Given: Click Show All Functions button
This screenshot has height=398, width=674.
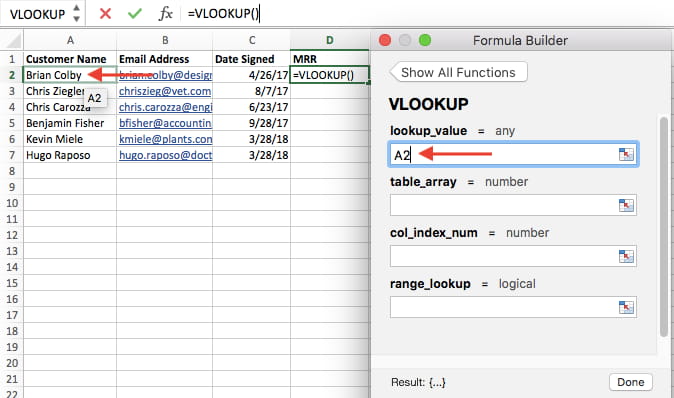Looking at the screenshot, I should point(458,72).
